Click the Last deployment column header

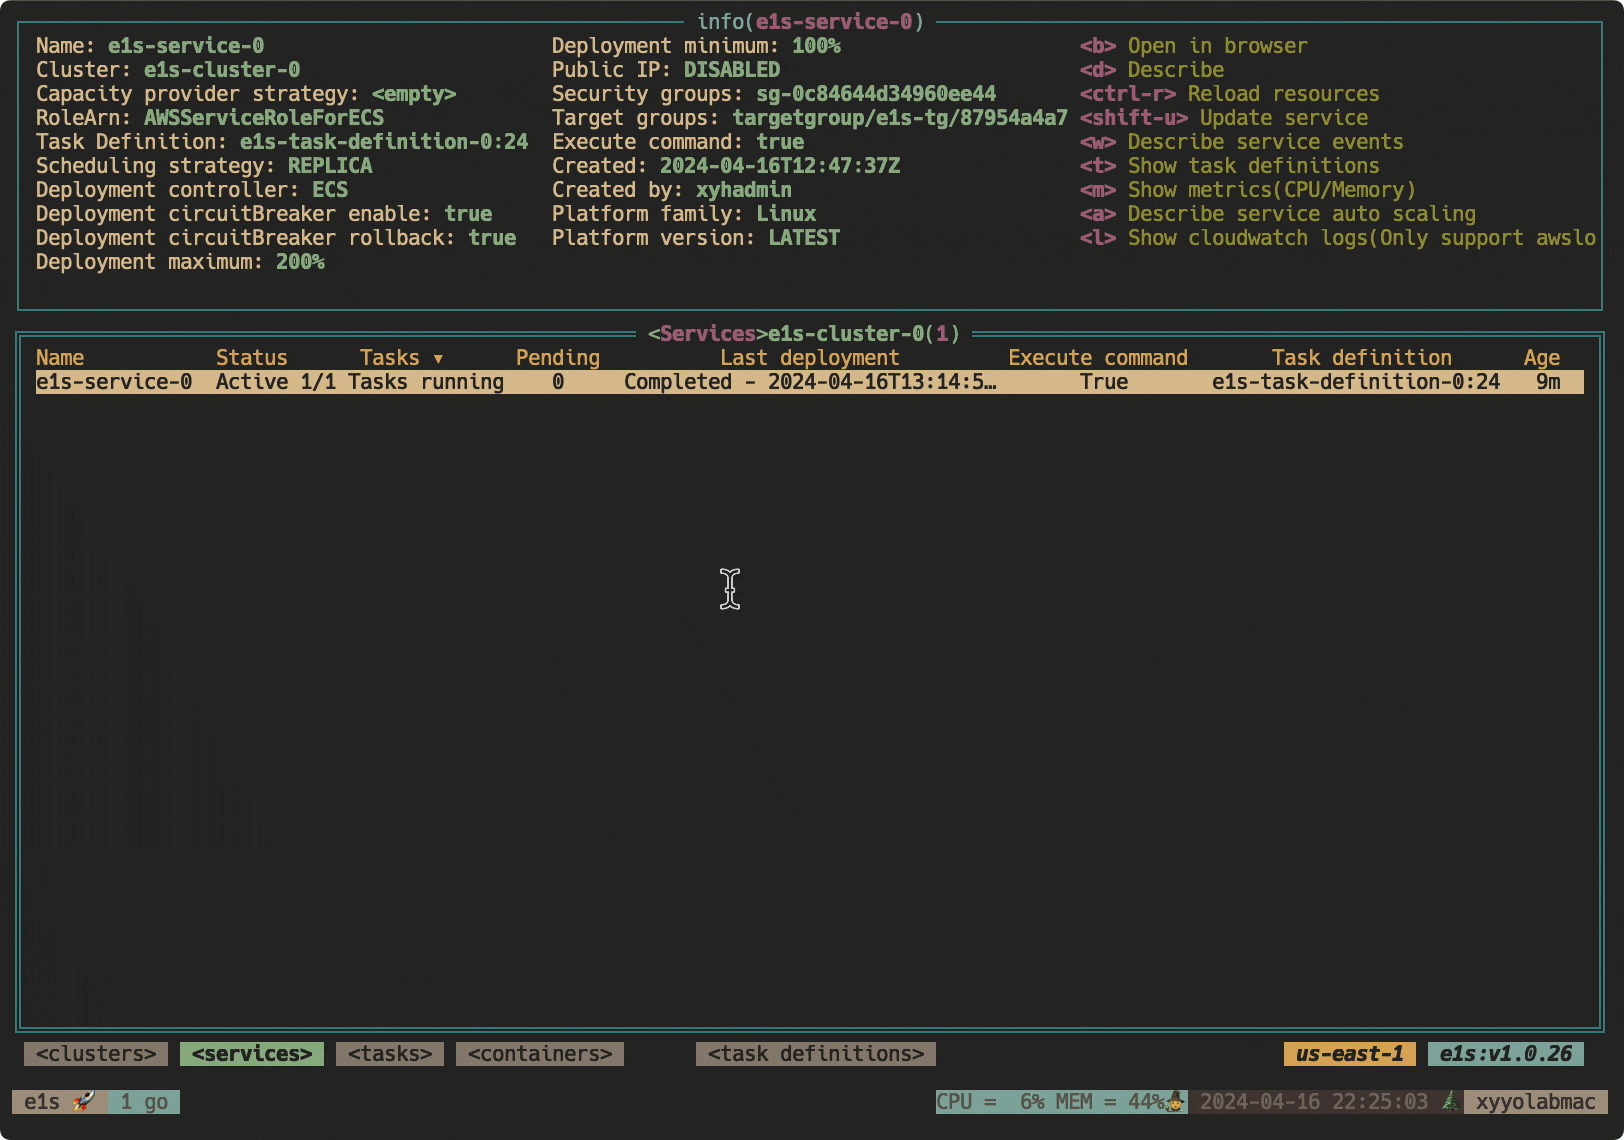tap(810, 358)
